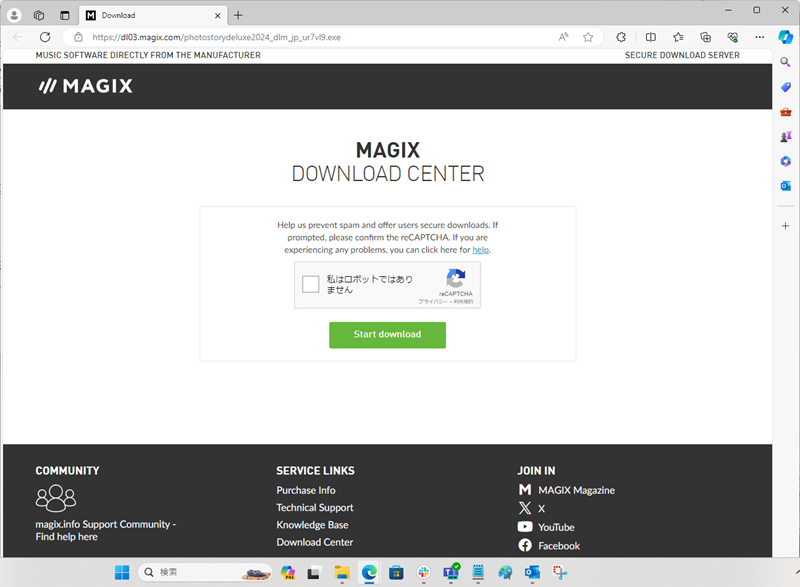Refresh the current page

coord(45,37)
